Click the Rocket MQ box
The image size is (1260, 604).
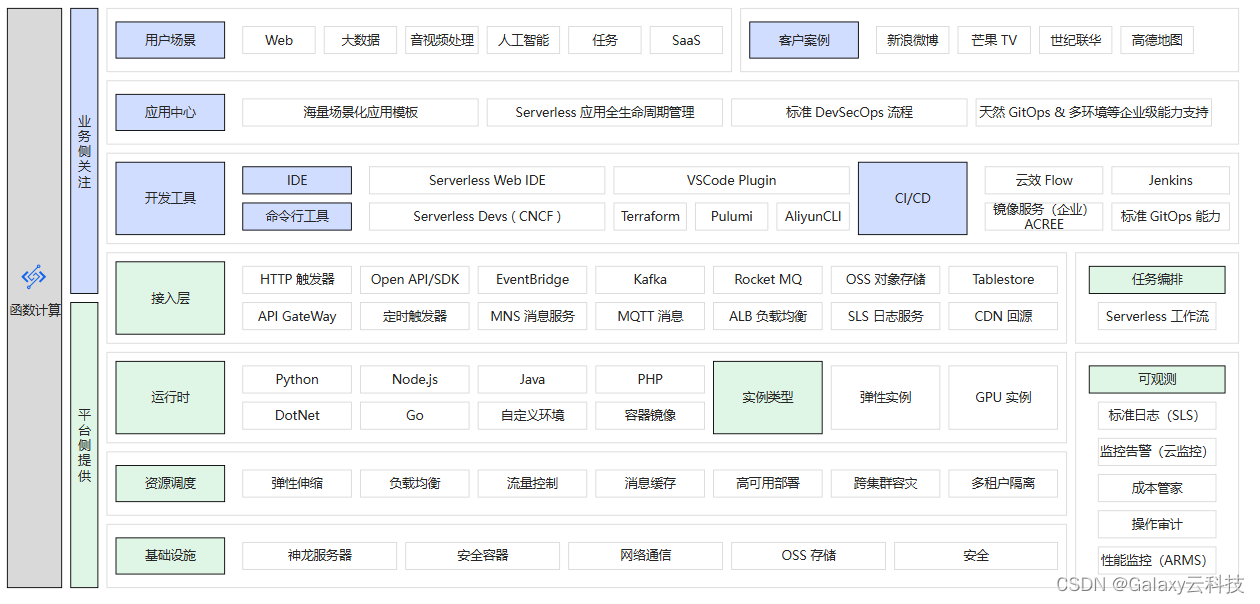pyautogui.click(x=768, y=279)
